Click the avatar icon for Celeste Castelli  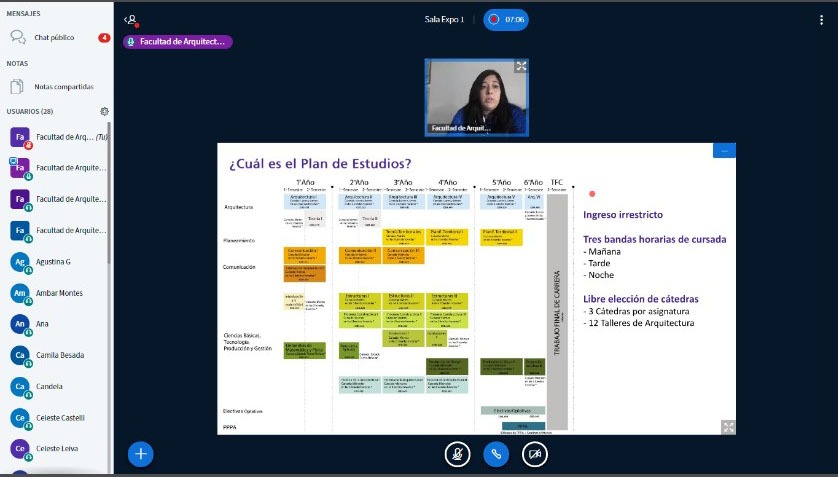tap(19, 417)
